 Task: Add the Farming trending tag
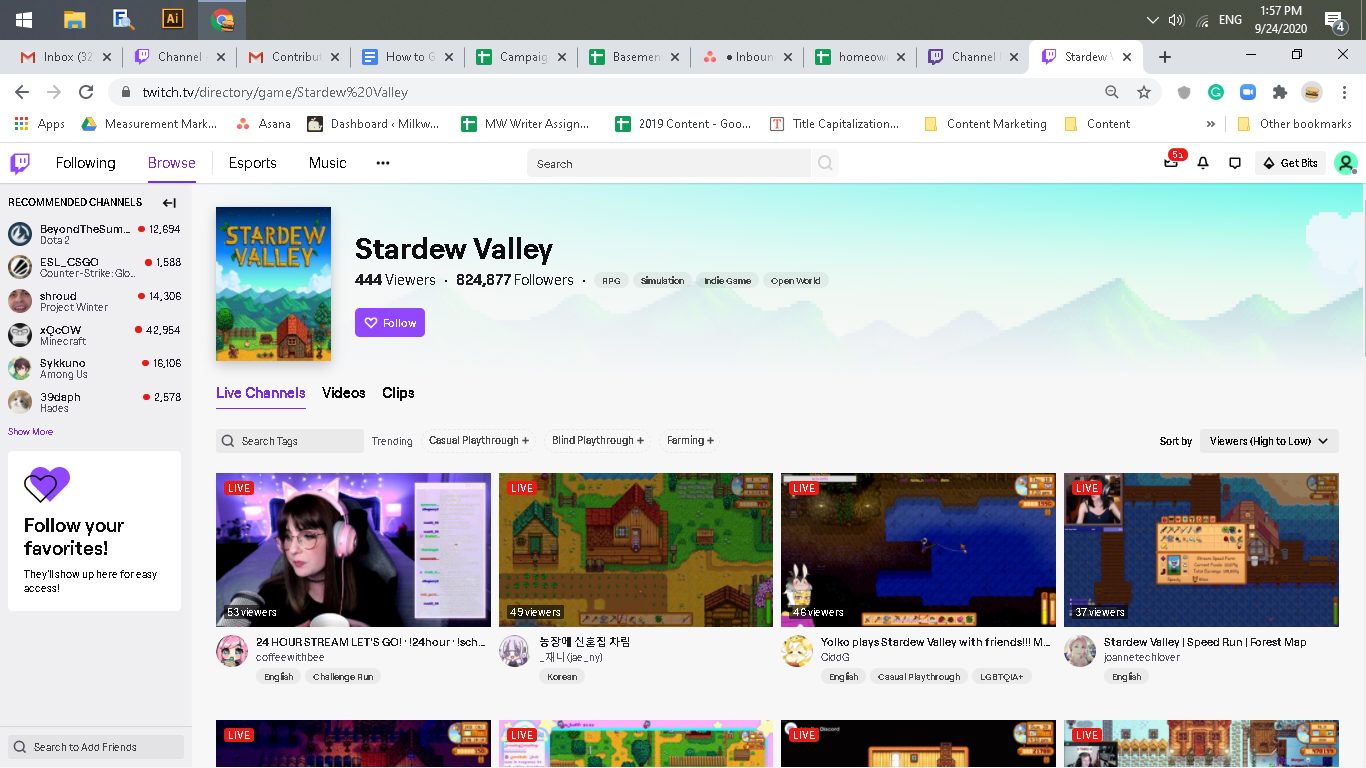coord(691,440)
